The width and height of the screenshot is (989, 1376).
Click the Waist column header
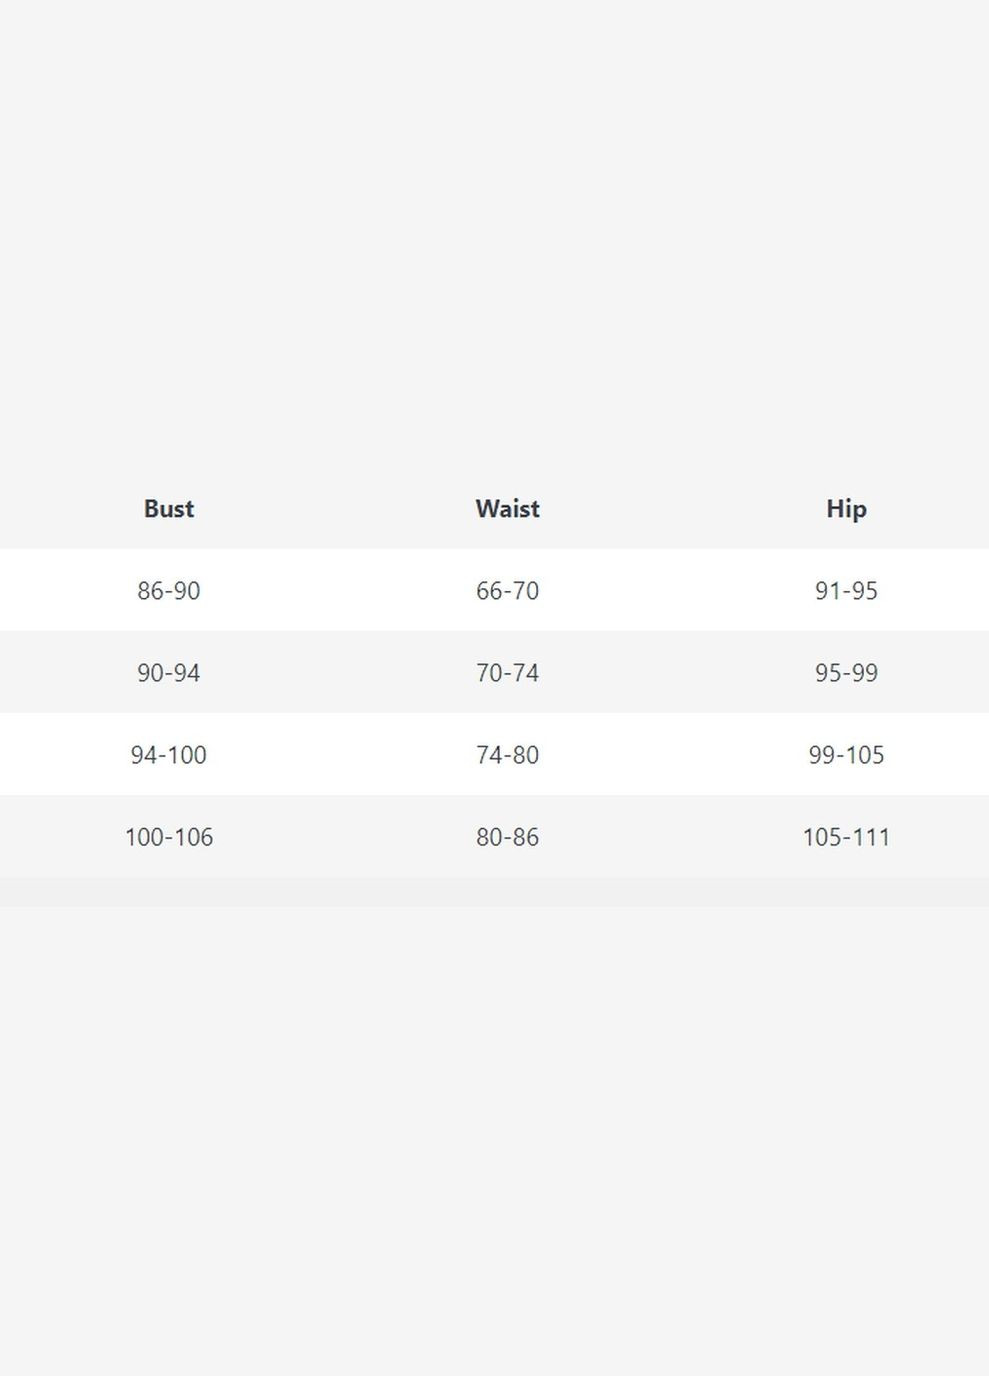pyautogui.click(x=507, y=509)
